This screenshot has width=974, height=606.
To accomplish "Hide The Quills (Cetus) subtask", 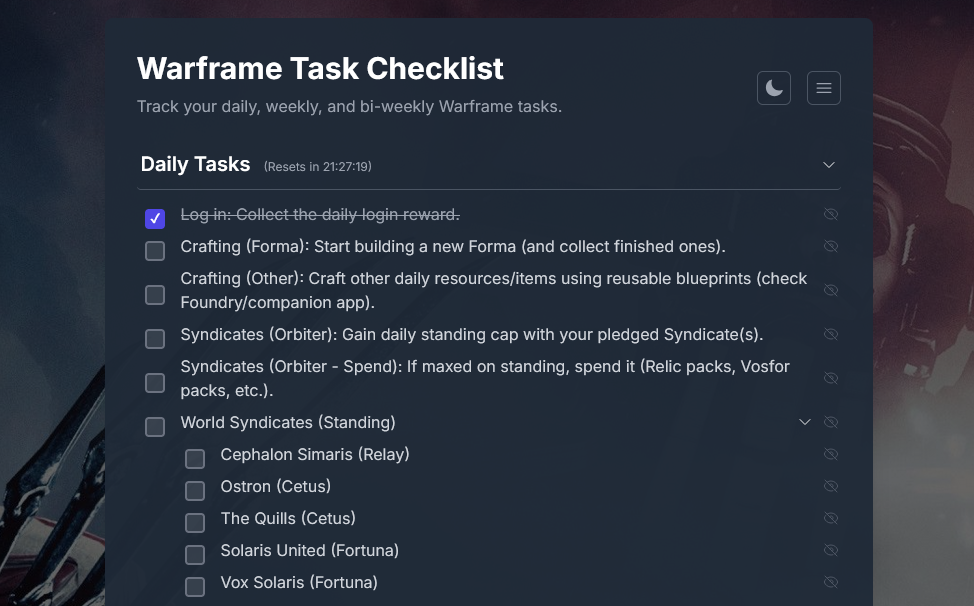I will 831,518.
